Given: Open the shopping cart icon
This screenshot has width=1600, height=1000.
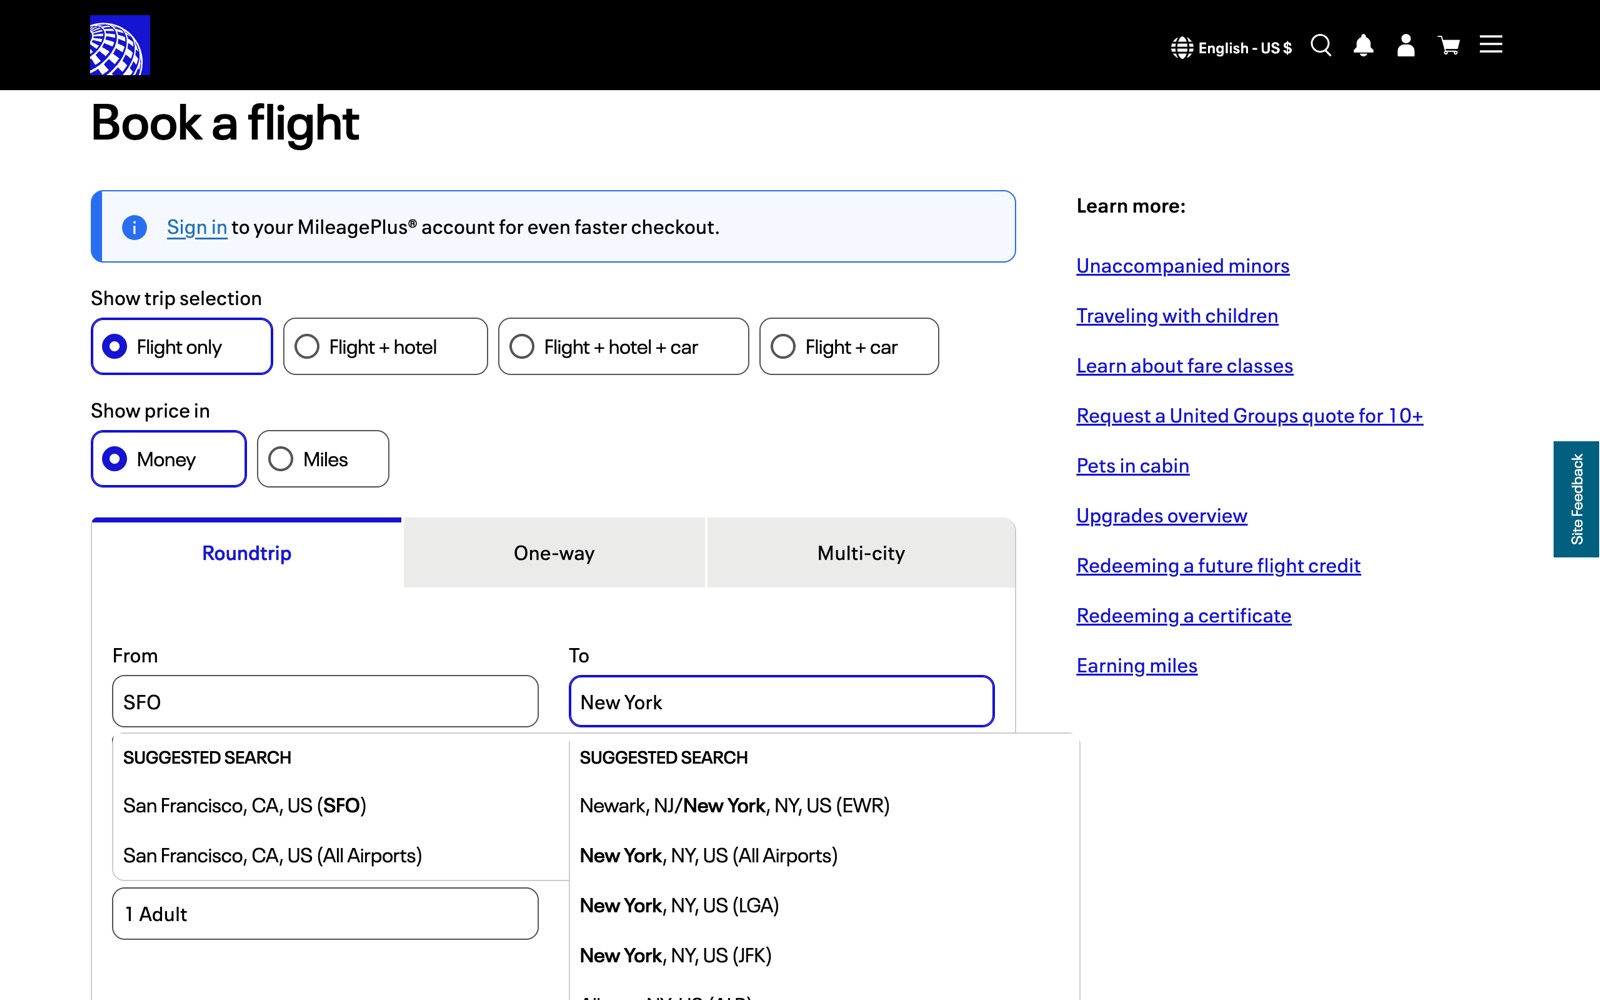Looking at the screenshot, I should [x=1449, y=46].
